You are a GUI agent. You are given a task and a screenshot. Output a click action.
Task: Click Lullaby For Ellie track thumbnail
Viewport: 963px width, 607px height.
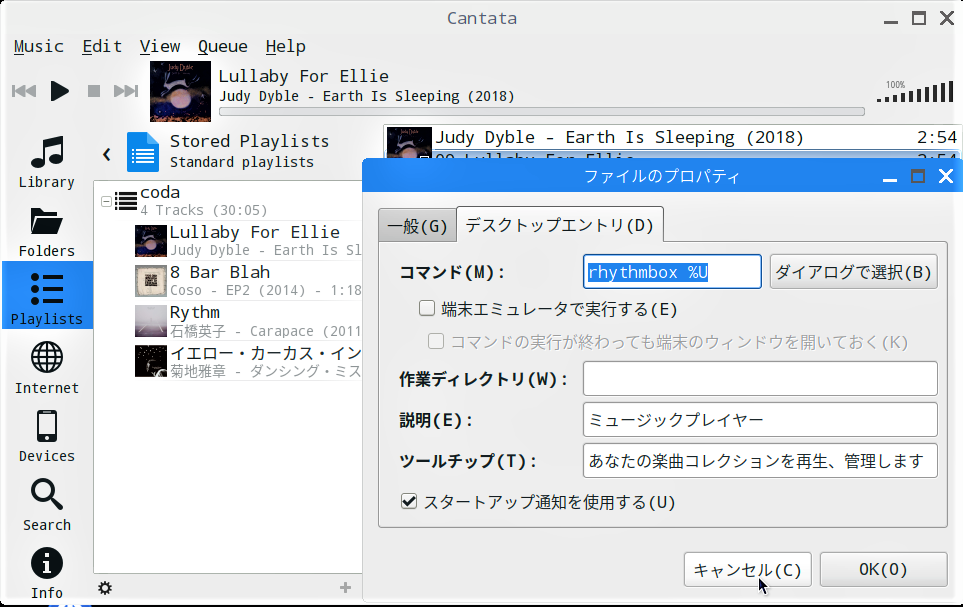click(150, 240)
